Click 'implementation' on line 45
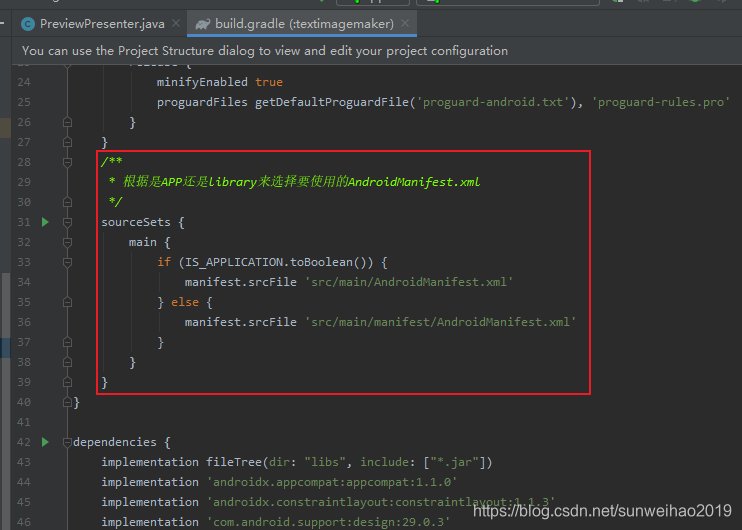 pyautogui.click(x=150, y=502)
